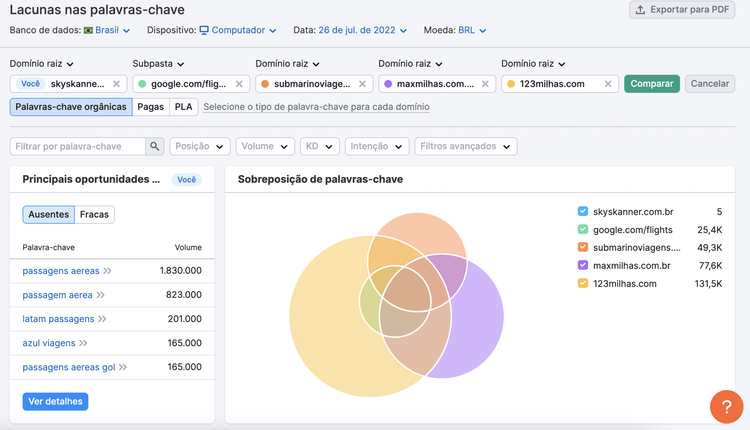Image resolution: width=750 pixels, height=430 pixels.
Task: Uncheck submarinoviagens in legend
Action: click(x=583, y=247)
